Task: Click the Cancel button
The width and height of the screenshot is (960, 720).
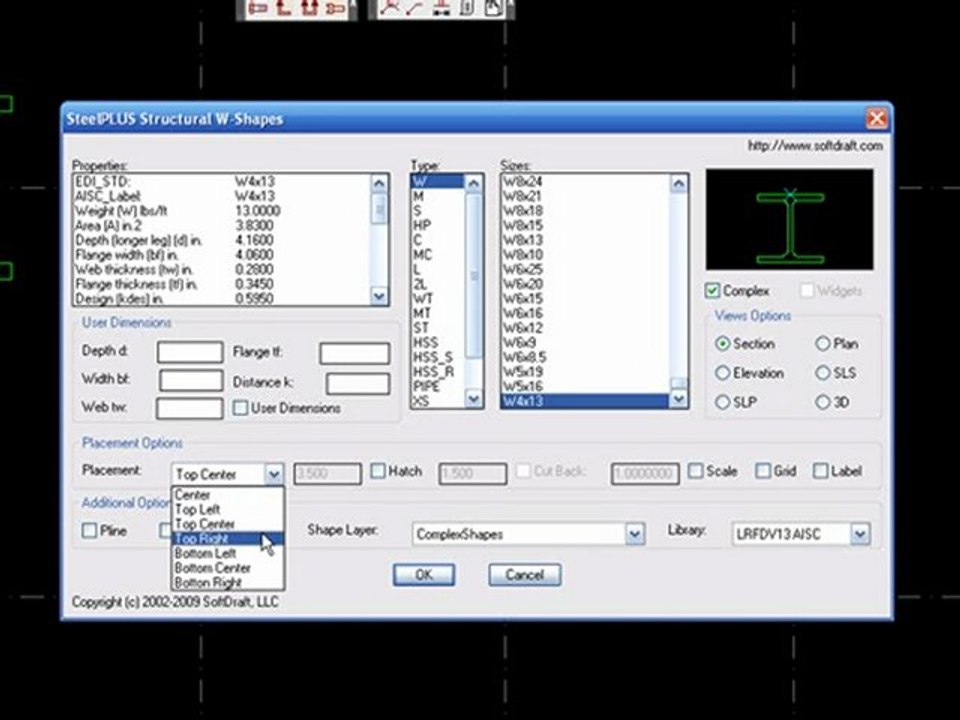Action: click(525, 574)
